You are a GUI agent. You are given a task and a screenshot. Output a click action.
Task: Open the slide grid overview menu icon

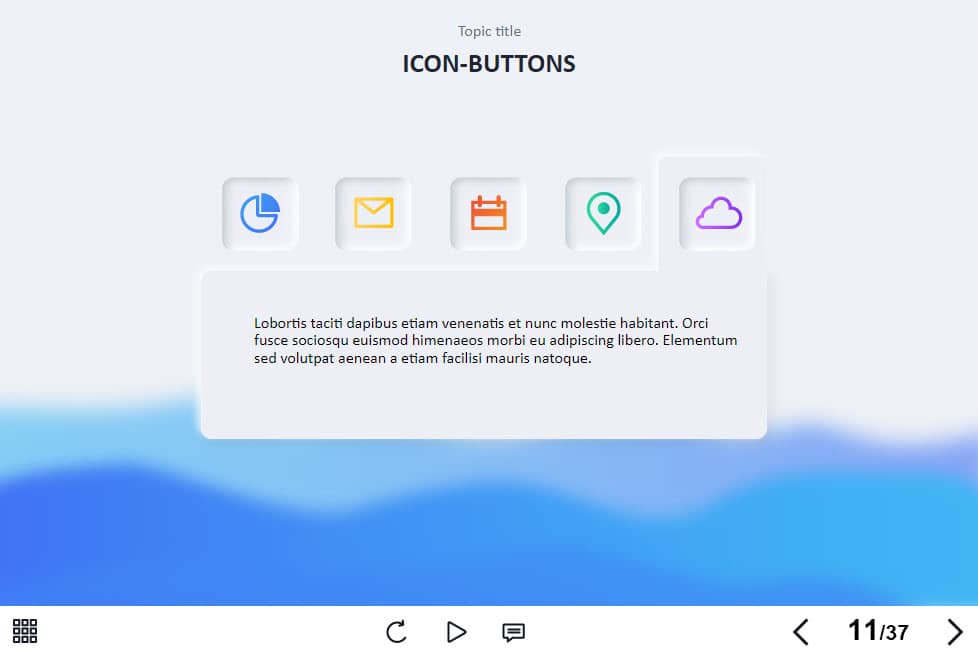click(25, 631)
